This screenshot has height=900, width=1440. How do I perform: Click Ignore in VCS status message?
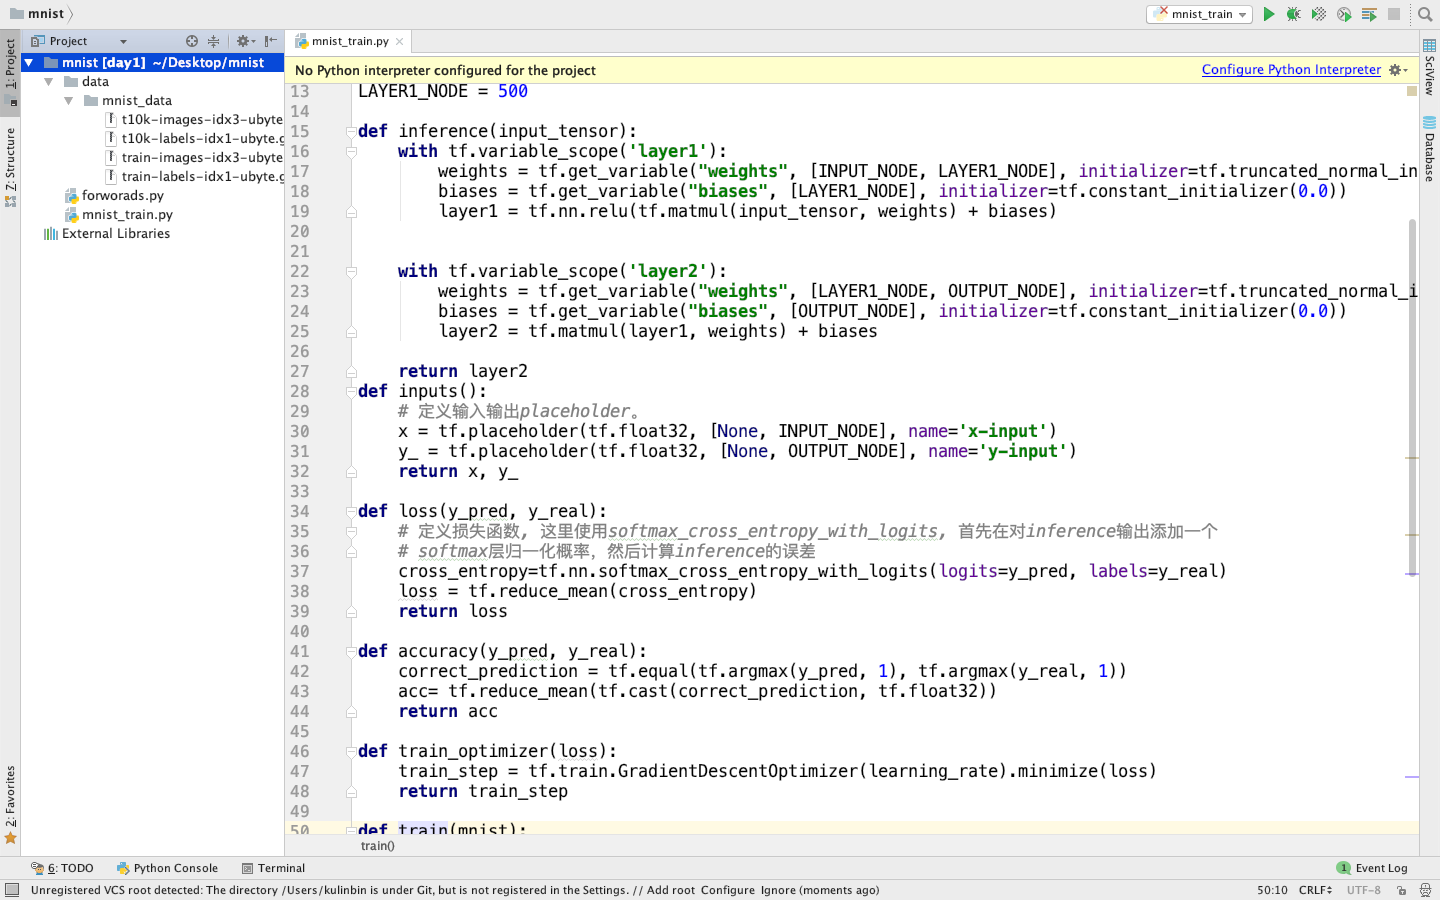pyautogui.click(x=778, y=890)
